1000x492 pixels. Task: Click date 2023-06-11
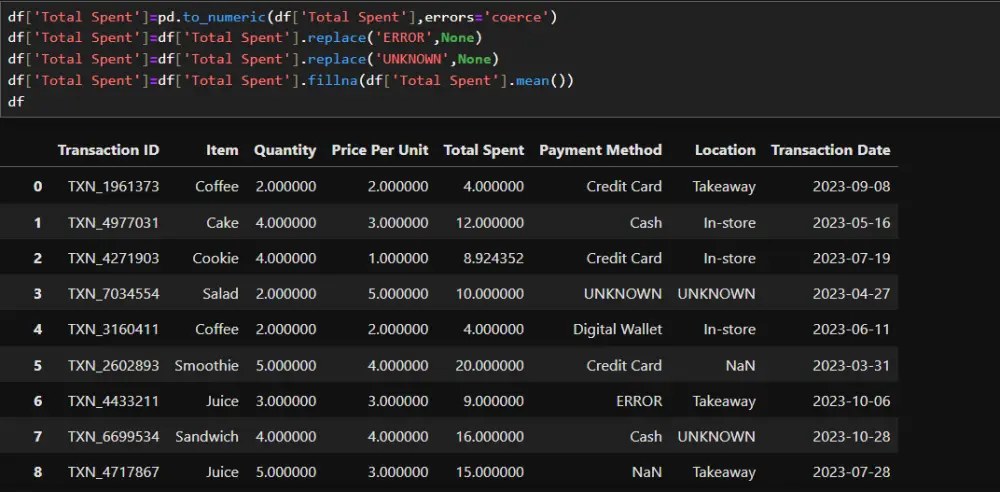[x=851, y=329]
